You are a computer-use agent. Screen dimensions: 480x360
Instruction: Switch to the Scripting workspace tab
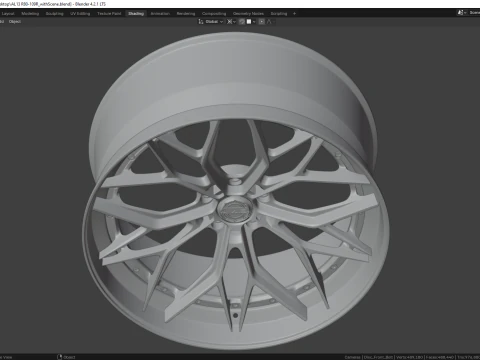pyautogui.click(x=279, y=14)
